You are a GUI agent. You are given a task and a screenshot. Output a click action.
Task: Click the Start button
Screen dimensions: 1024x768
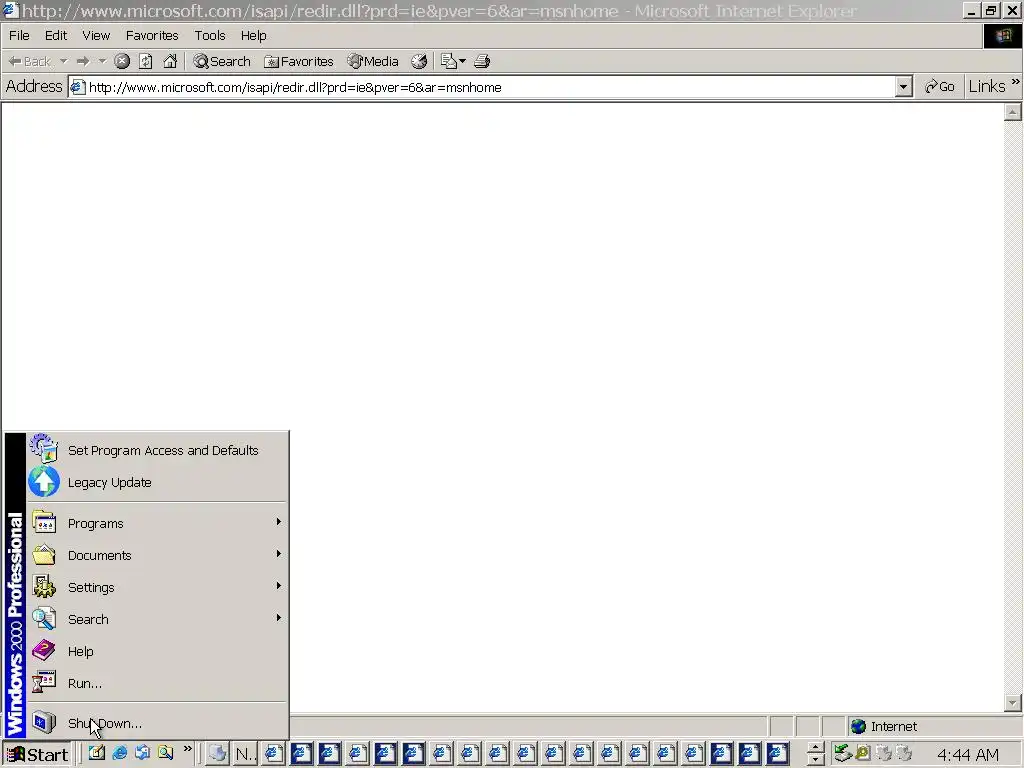coord(37,754)
